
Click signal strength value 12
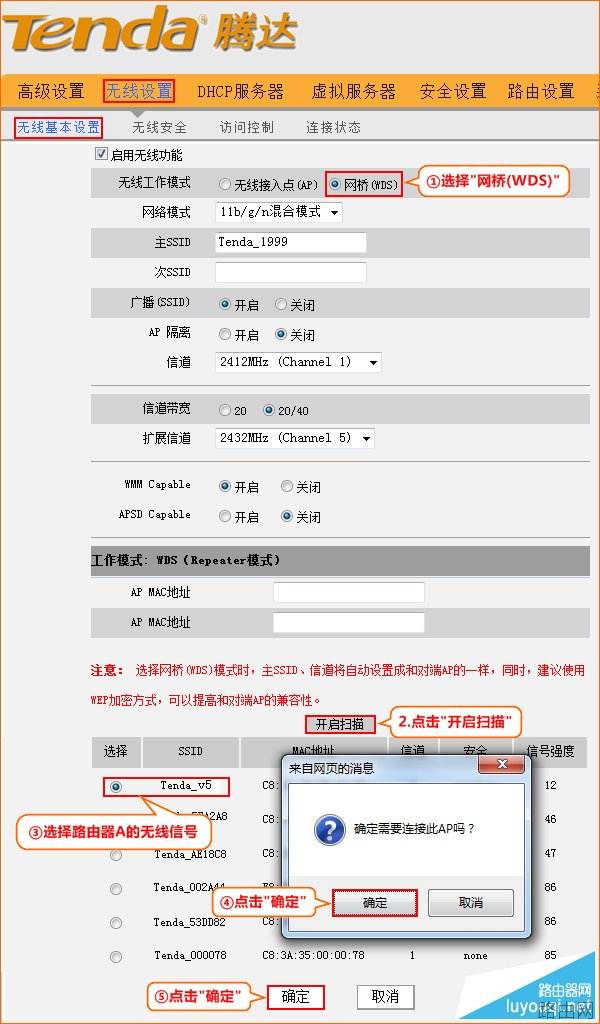click(x=550, y=785)
